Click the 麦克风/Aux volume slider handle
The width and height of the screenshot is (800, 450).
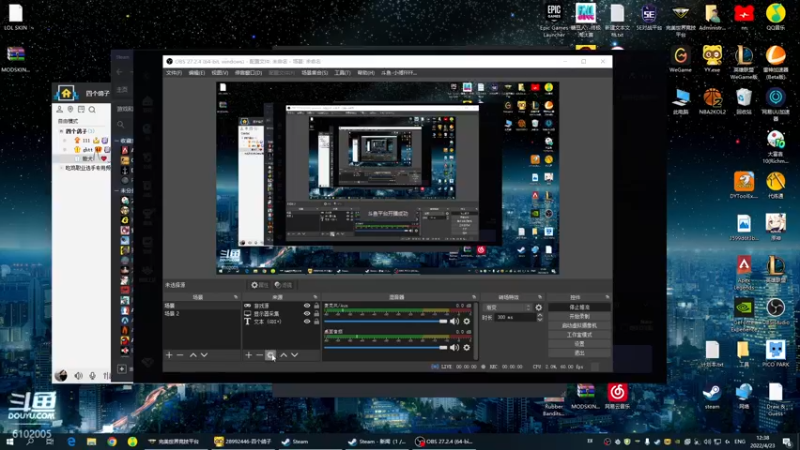point(443,321)
